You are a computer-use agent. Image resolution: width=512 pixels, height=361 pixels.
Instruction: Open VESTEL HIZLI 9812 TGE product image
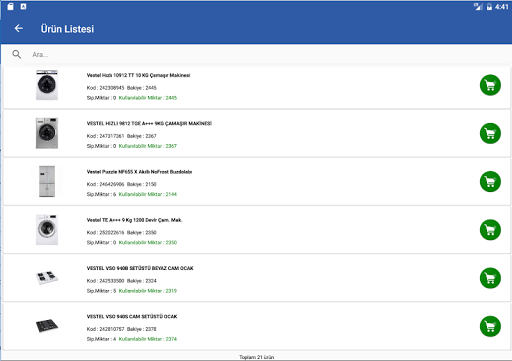click(x=47, y=133)
